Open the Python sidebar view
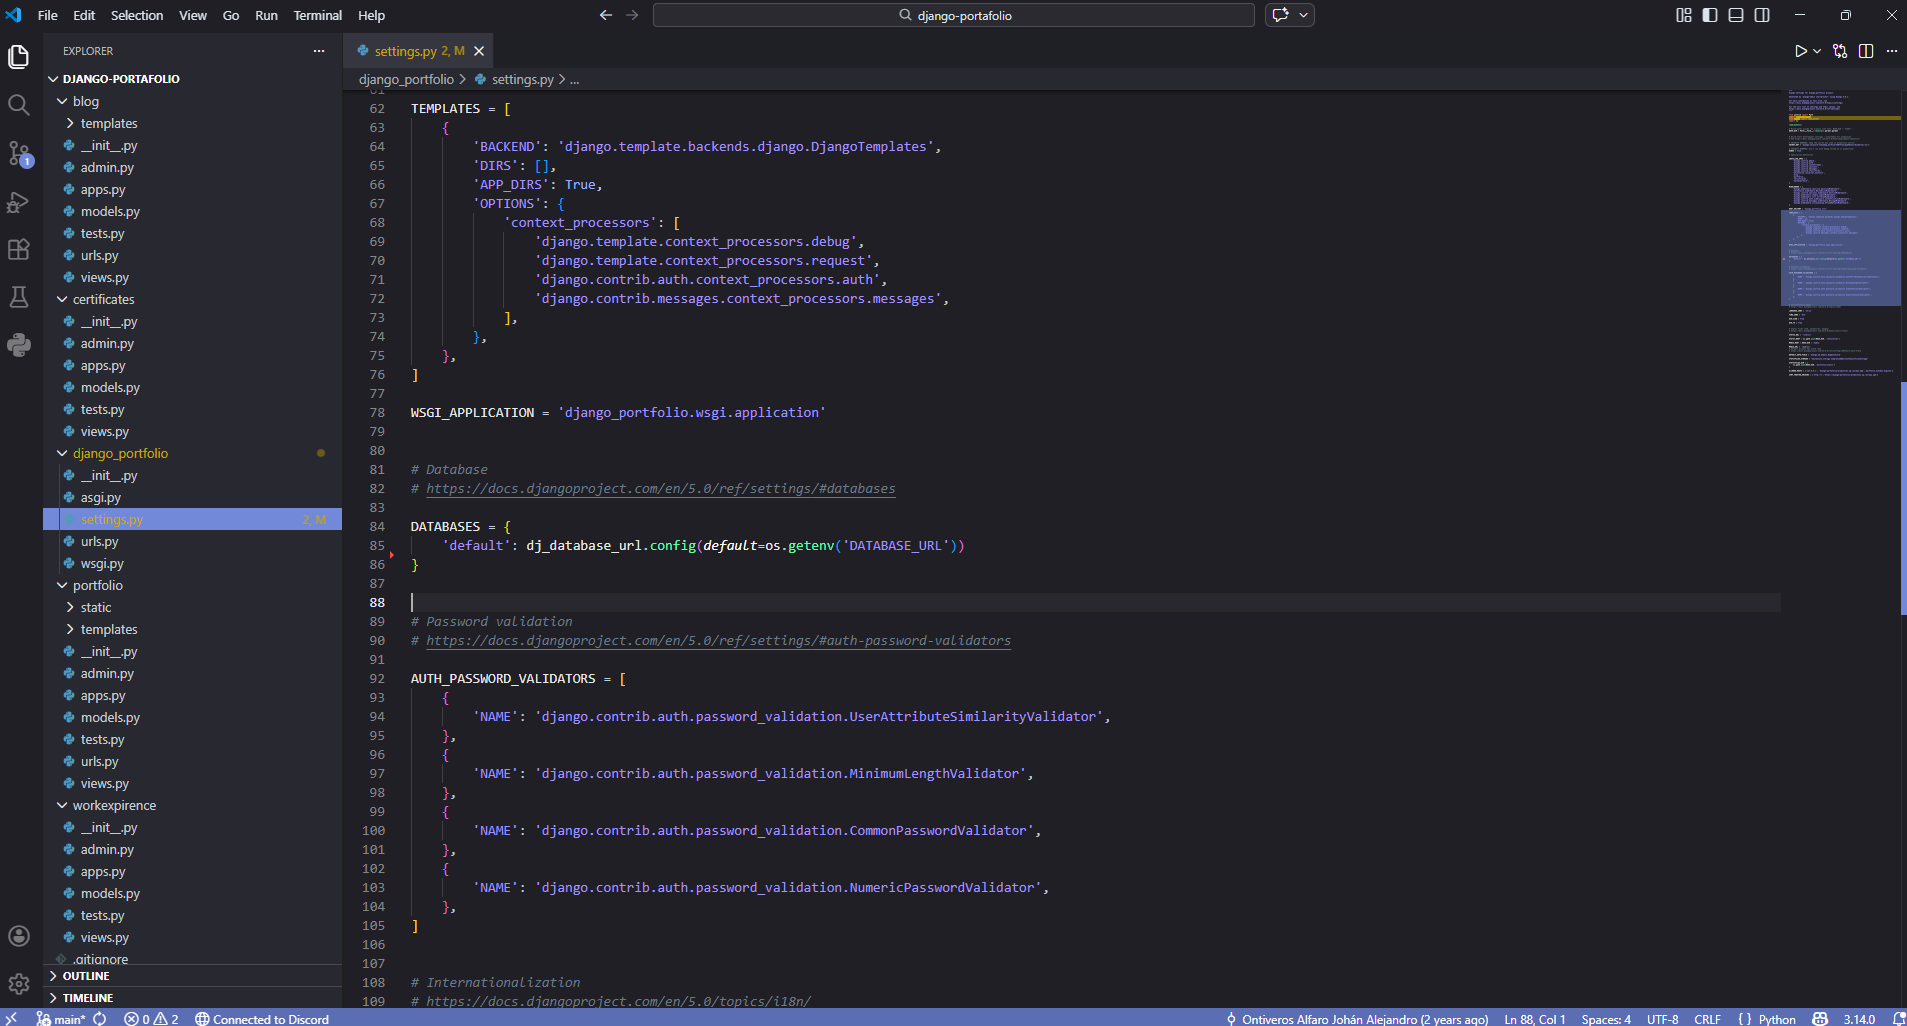1907x1026 pixels. [19, 345]
